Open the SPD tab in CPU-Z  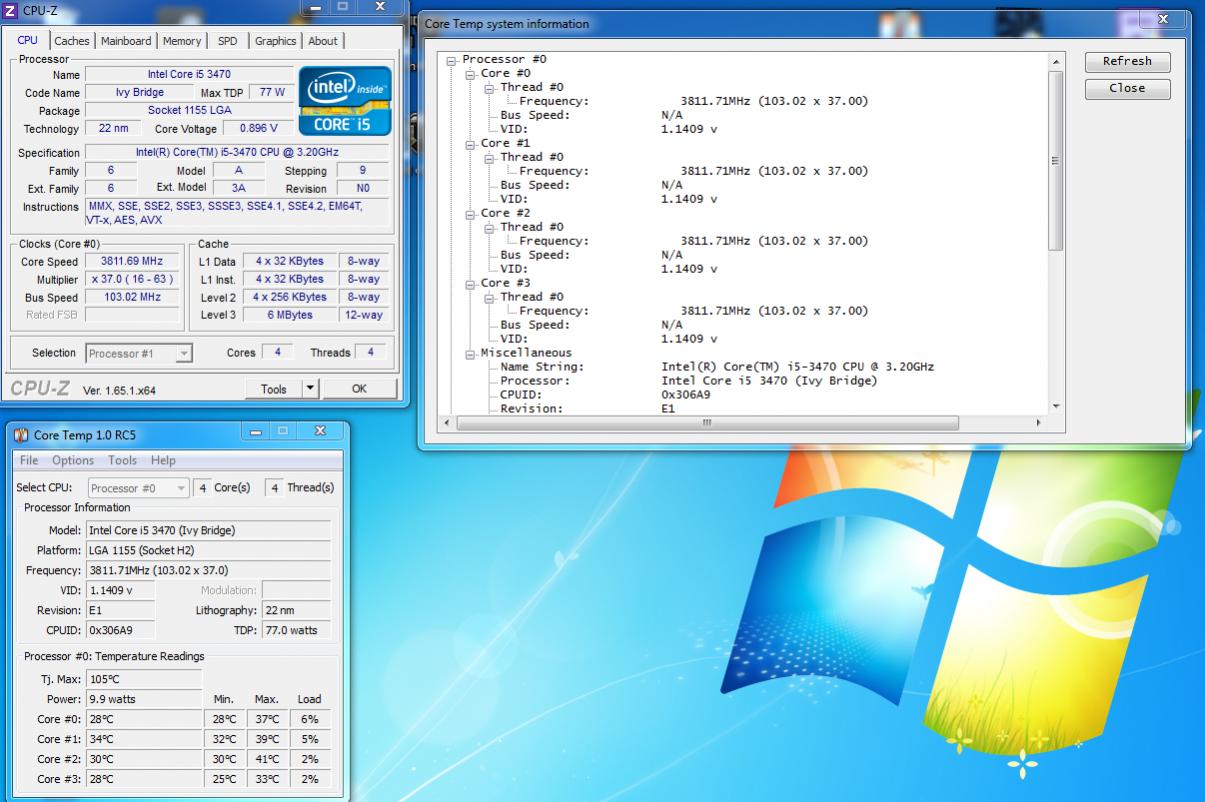point(228,41)
